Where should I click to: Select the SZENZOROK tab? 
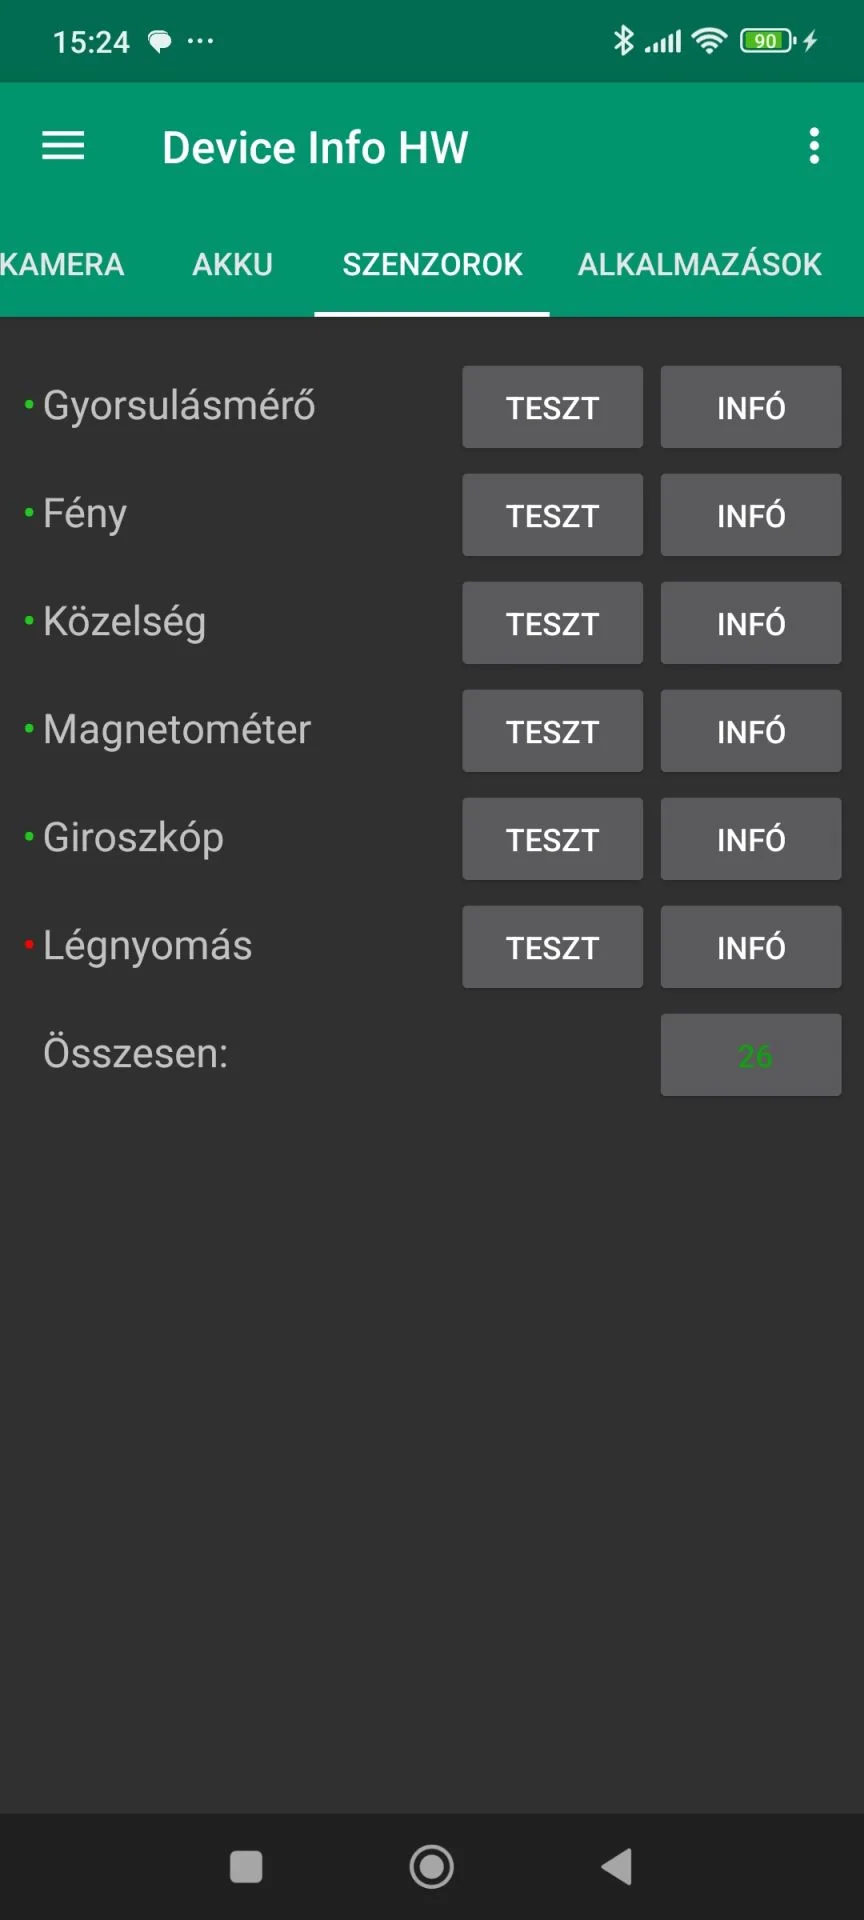[432, 265]
